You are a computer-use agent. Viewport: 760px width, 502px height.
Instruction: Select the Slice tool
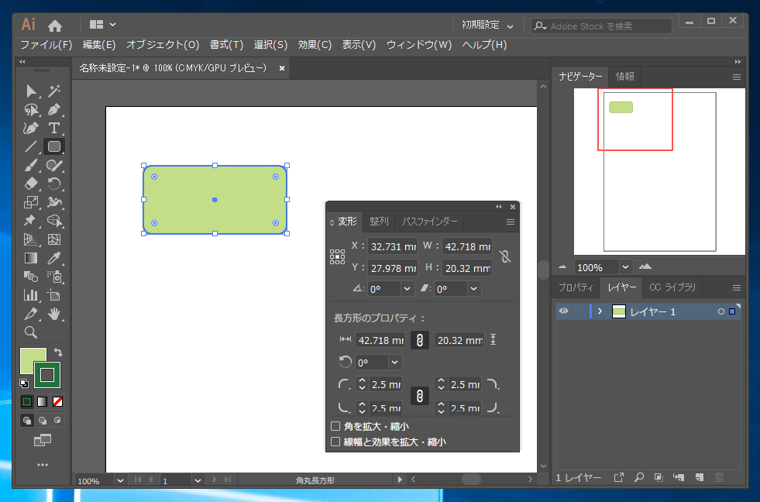31,314
